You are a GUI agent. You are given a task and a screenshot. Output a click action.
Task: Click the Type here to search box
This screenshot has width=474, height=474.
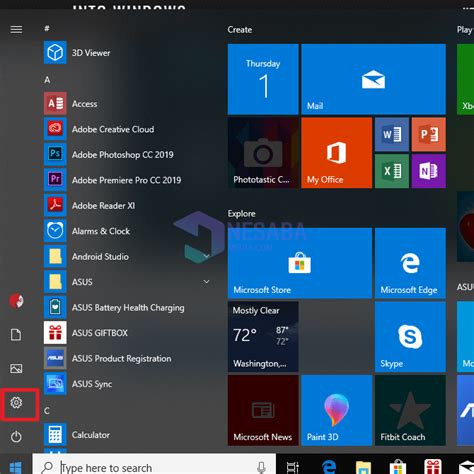[154, 464]
